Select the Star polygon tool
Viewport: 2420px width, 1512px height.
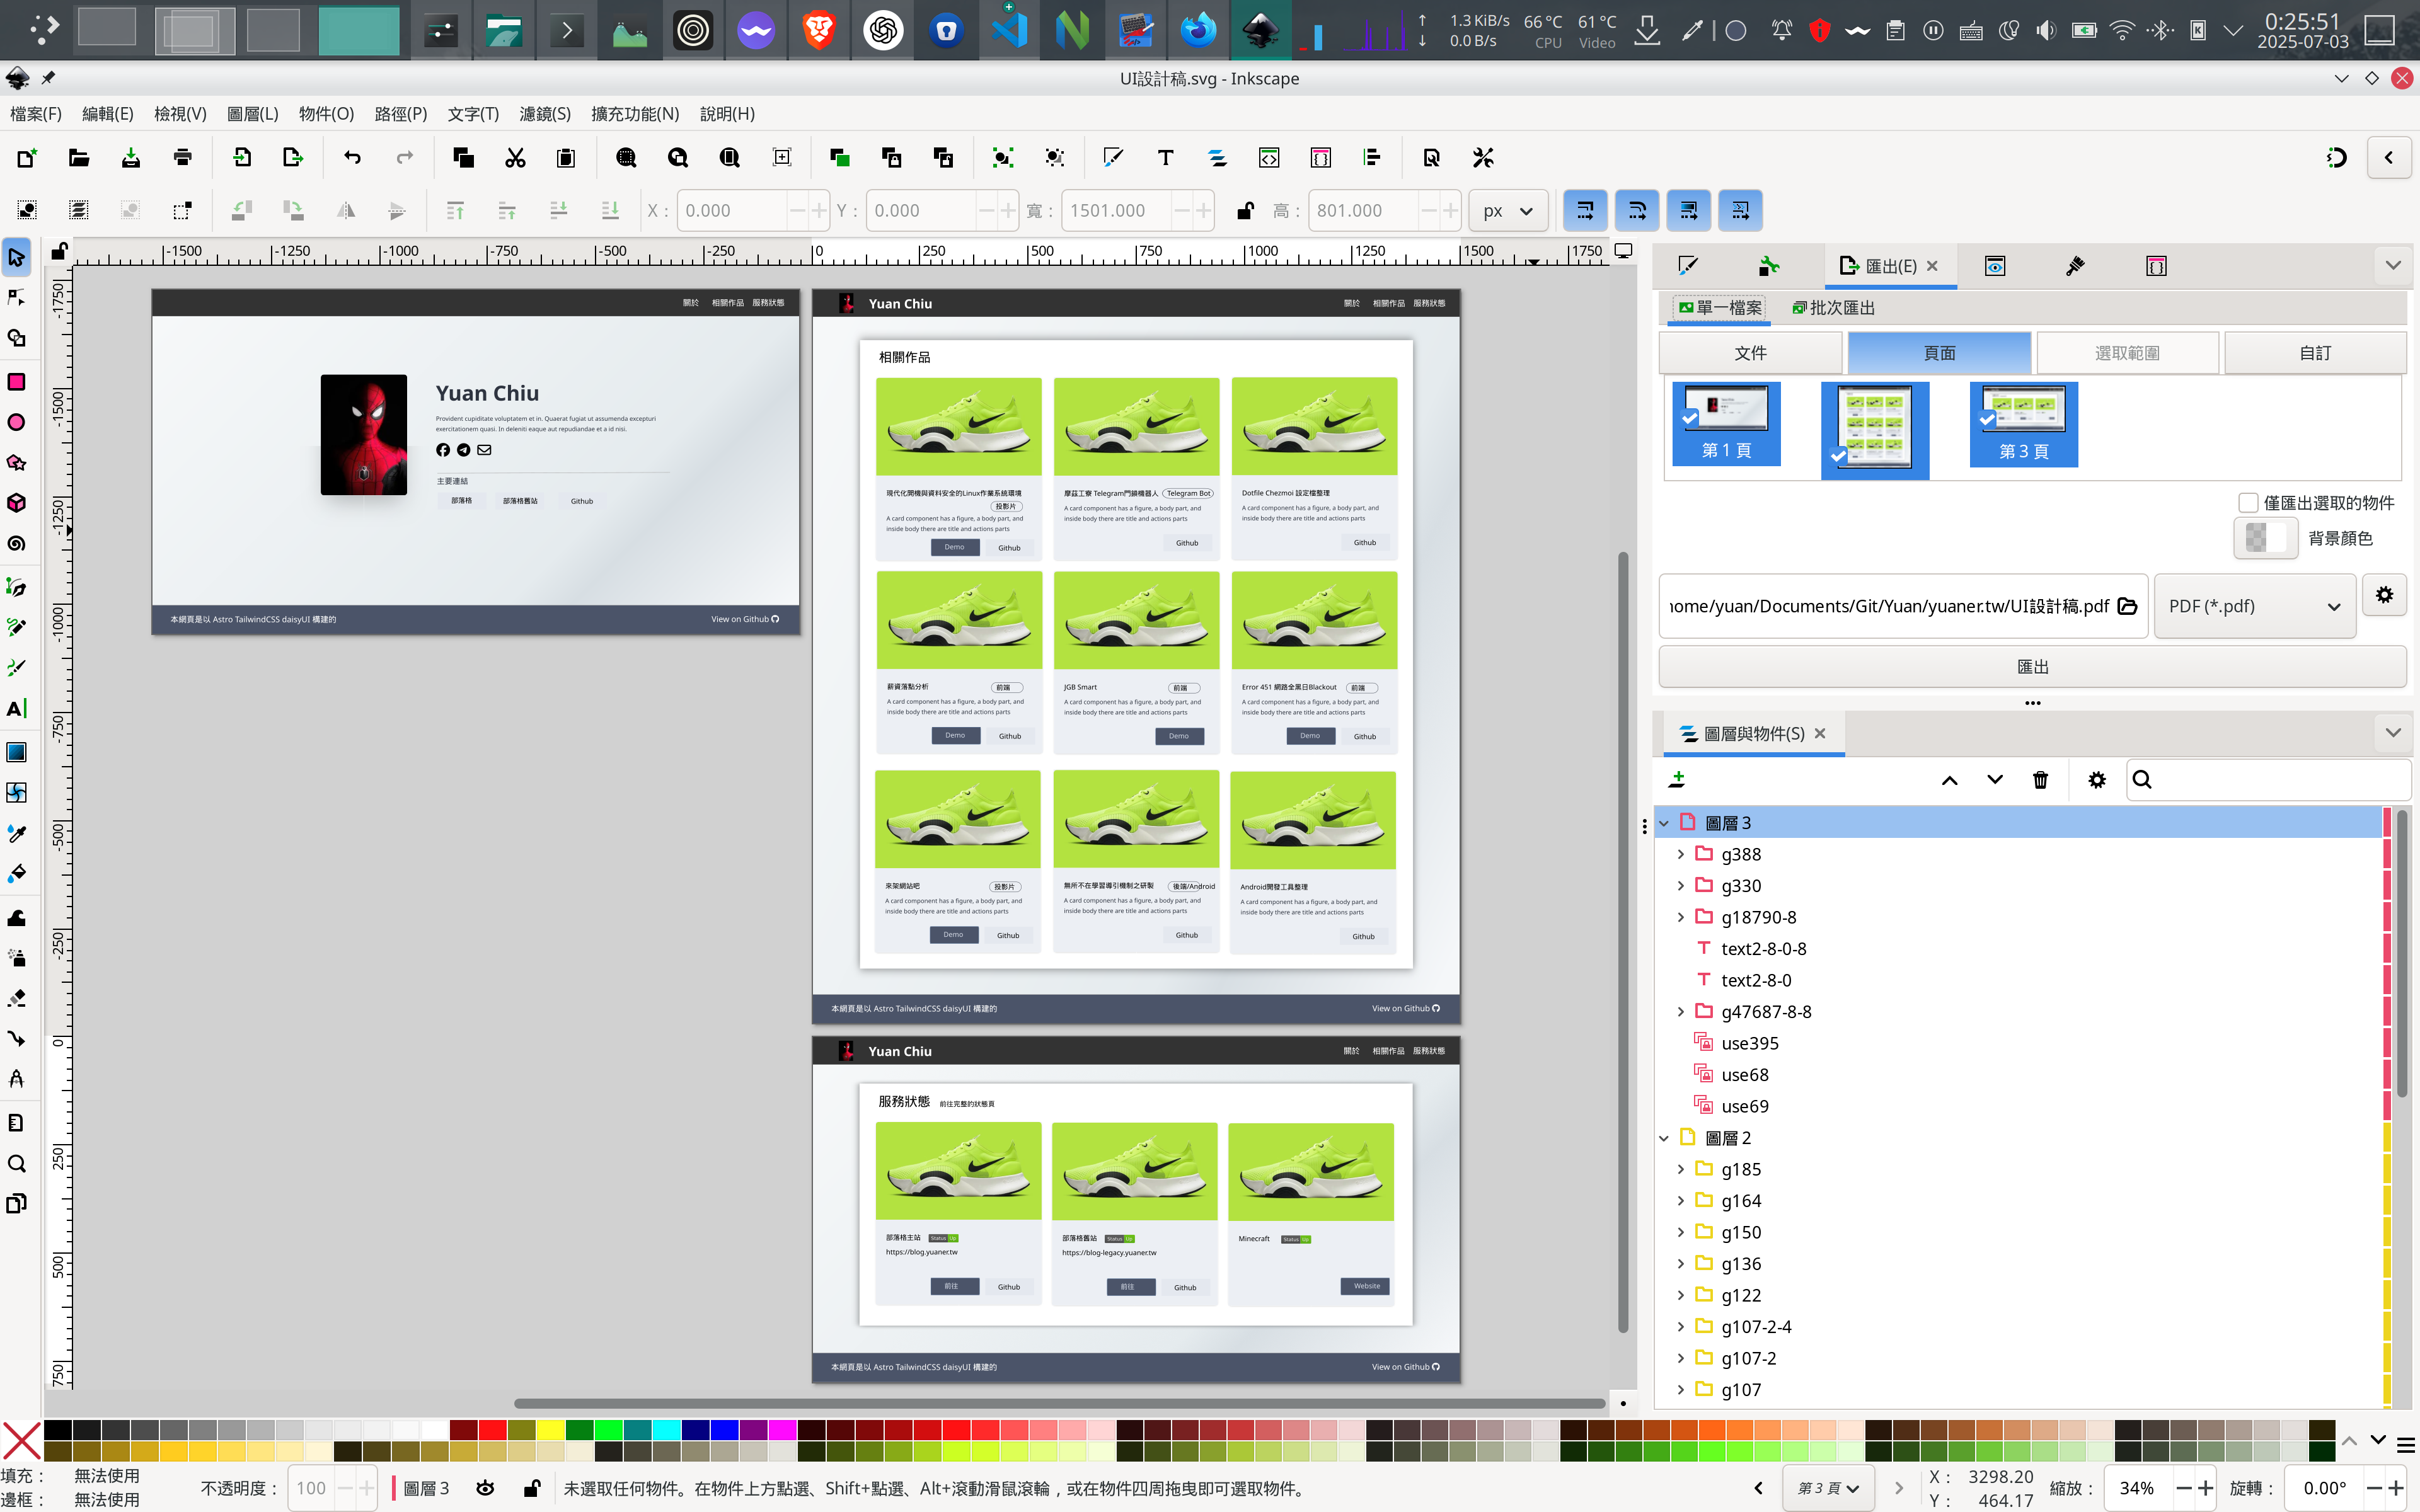(17, 463)
